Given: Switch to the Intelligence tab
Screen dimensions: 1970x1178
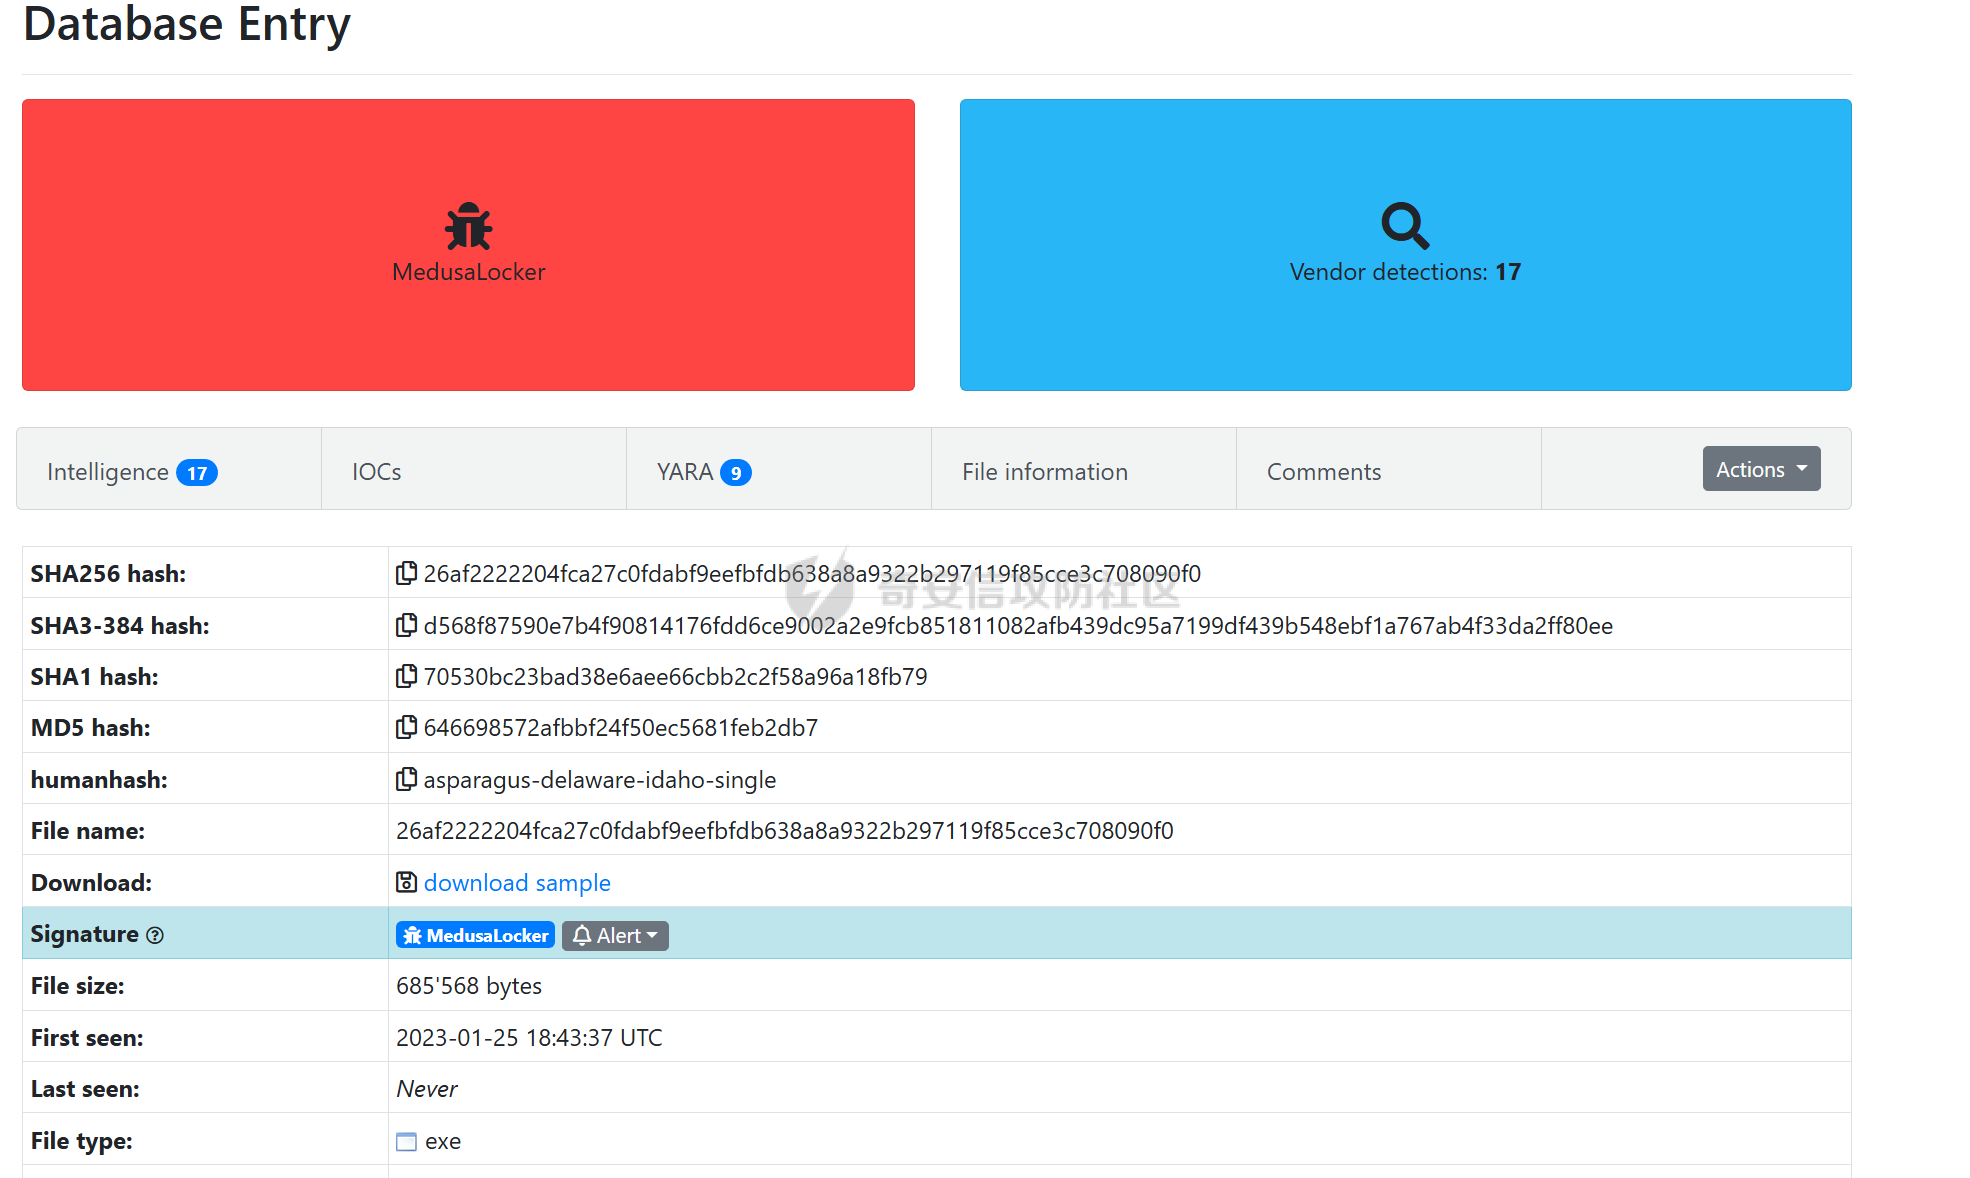Looking at the screenshot, I should tap(169, 469).
